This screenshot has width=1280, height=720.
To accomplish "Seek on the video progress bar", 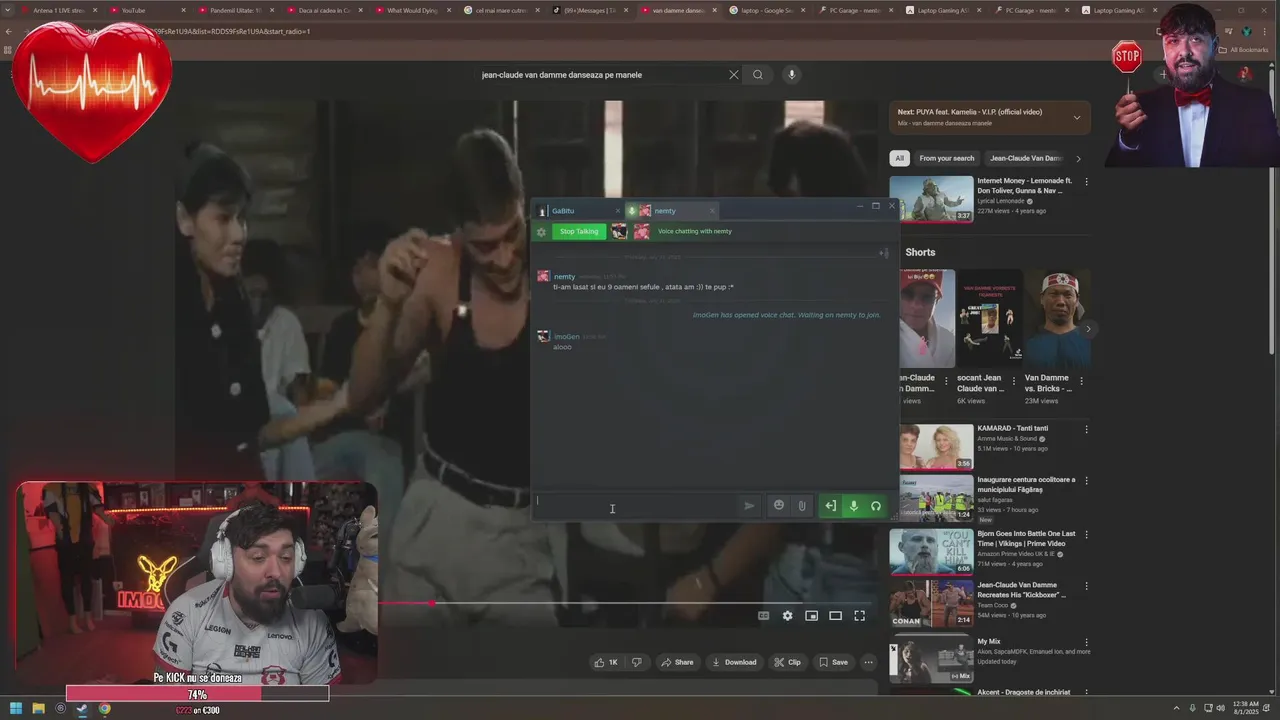I will [625, 603].
